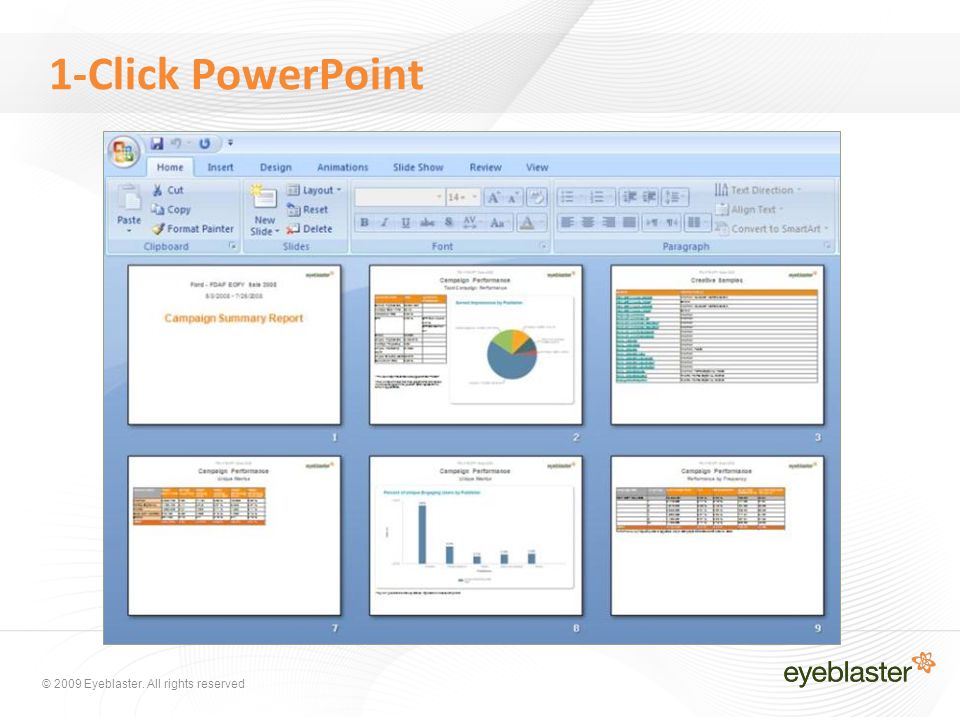Screen dimensions: 960x720
Task: Align text right
Action: pyautogui.click(x=609, y=222)
